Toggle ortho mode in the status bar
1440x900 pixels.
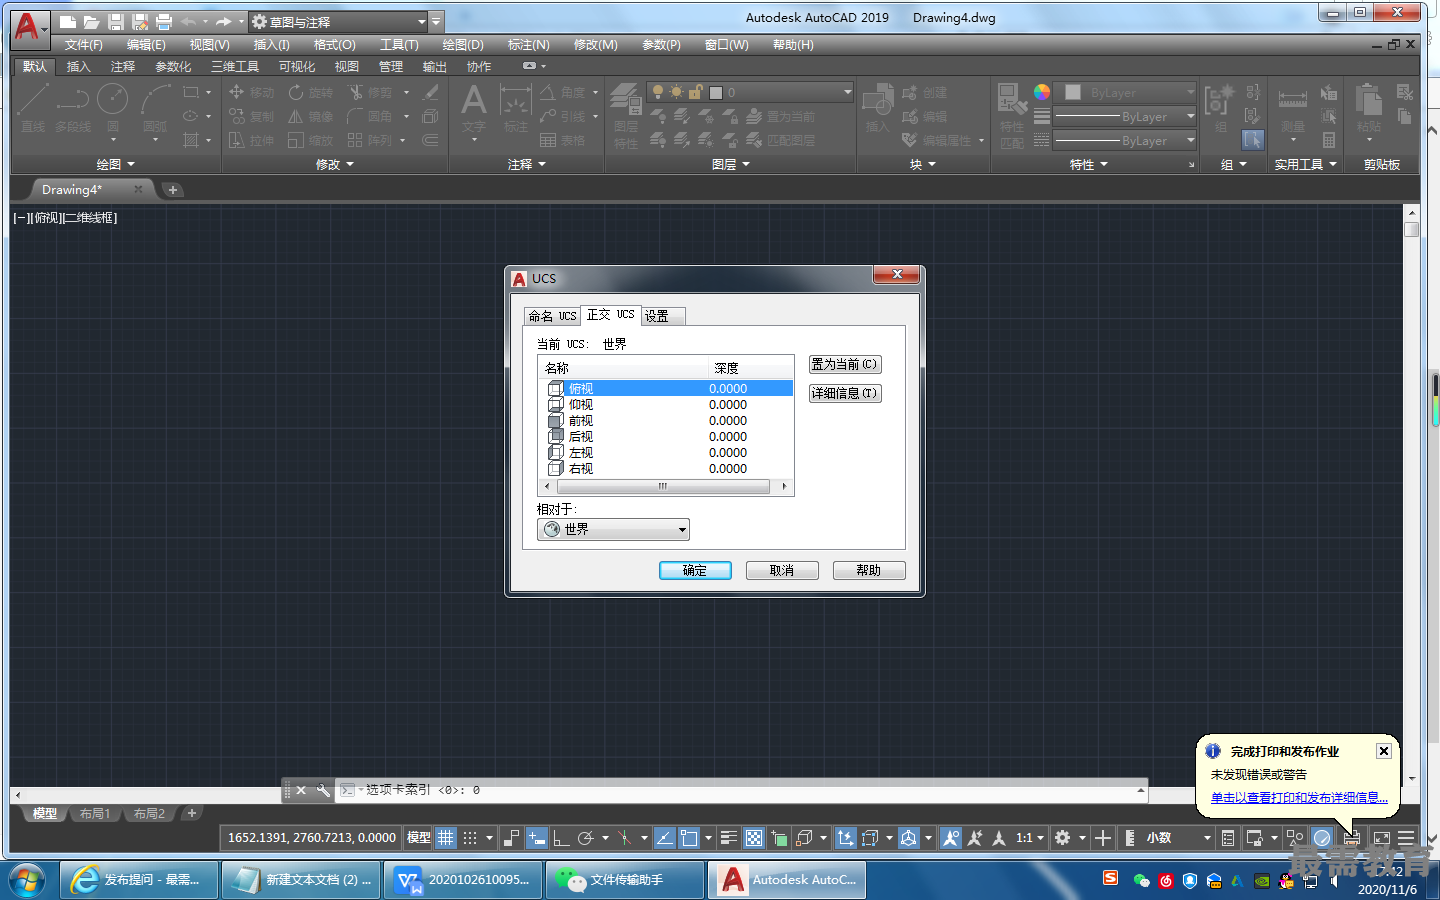(561, 838)
